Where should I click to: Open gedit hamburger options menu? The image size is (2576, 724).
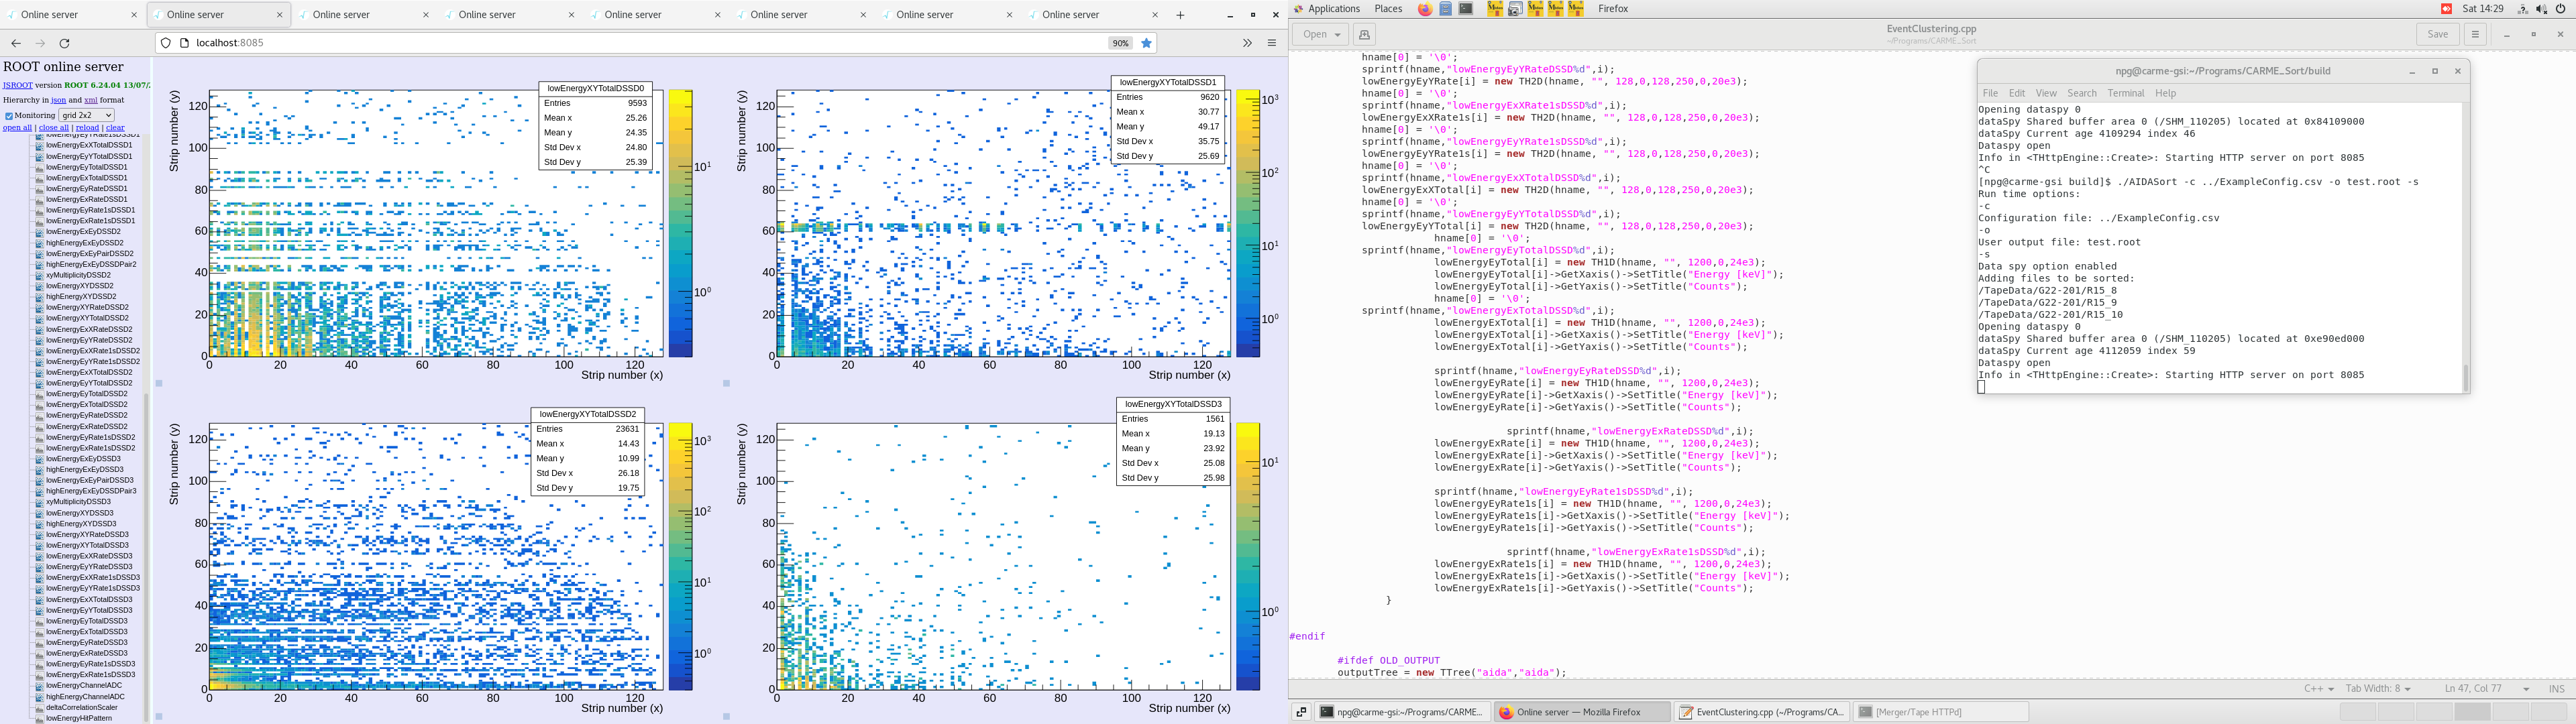pyautogui.click(x=2475, y=34)
